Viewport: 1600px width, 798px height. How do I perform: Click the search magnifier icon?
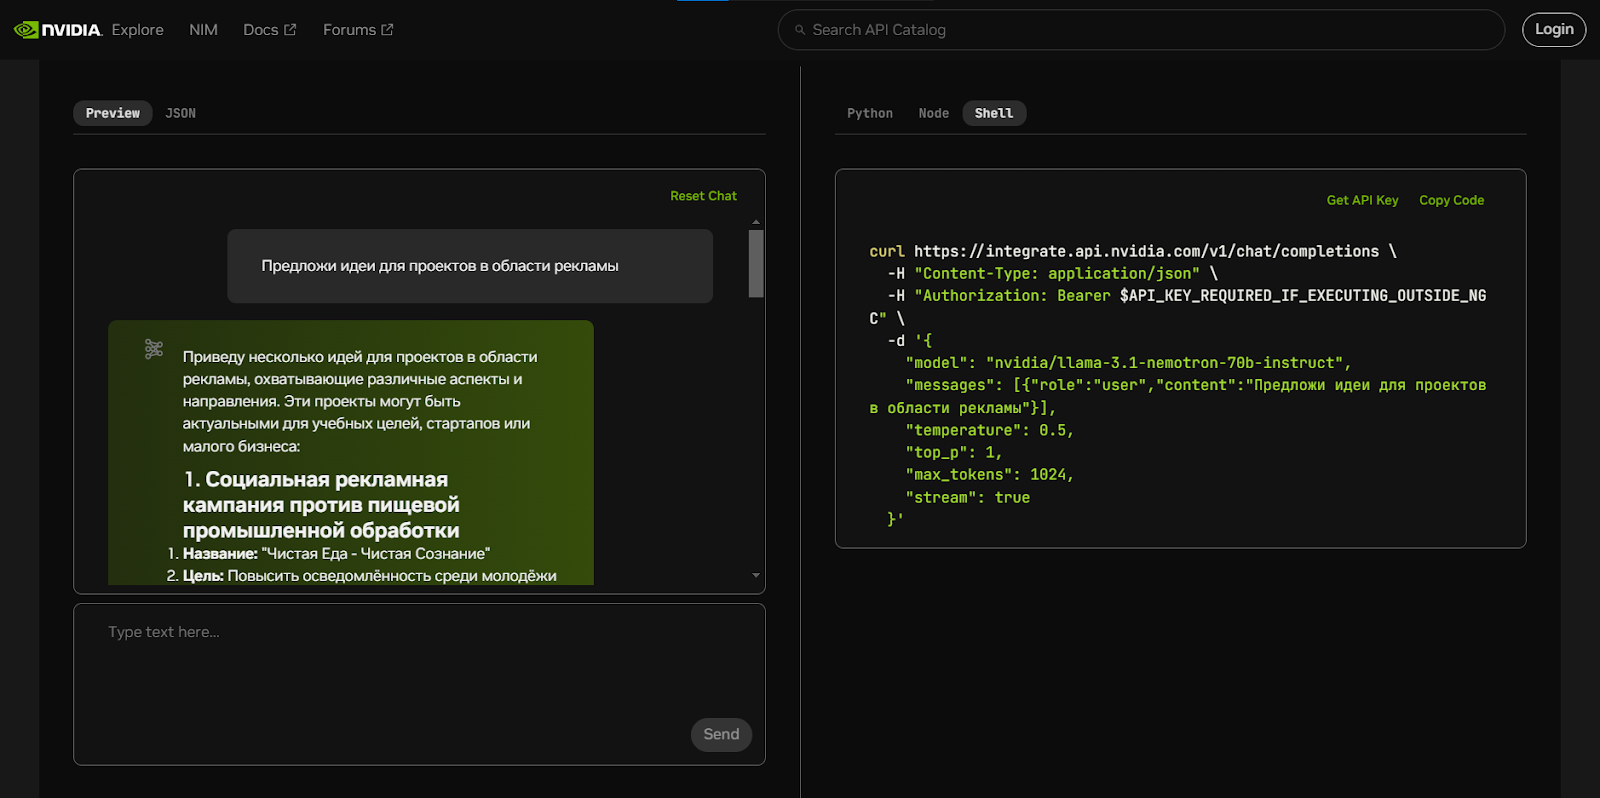pos(800,30)
